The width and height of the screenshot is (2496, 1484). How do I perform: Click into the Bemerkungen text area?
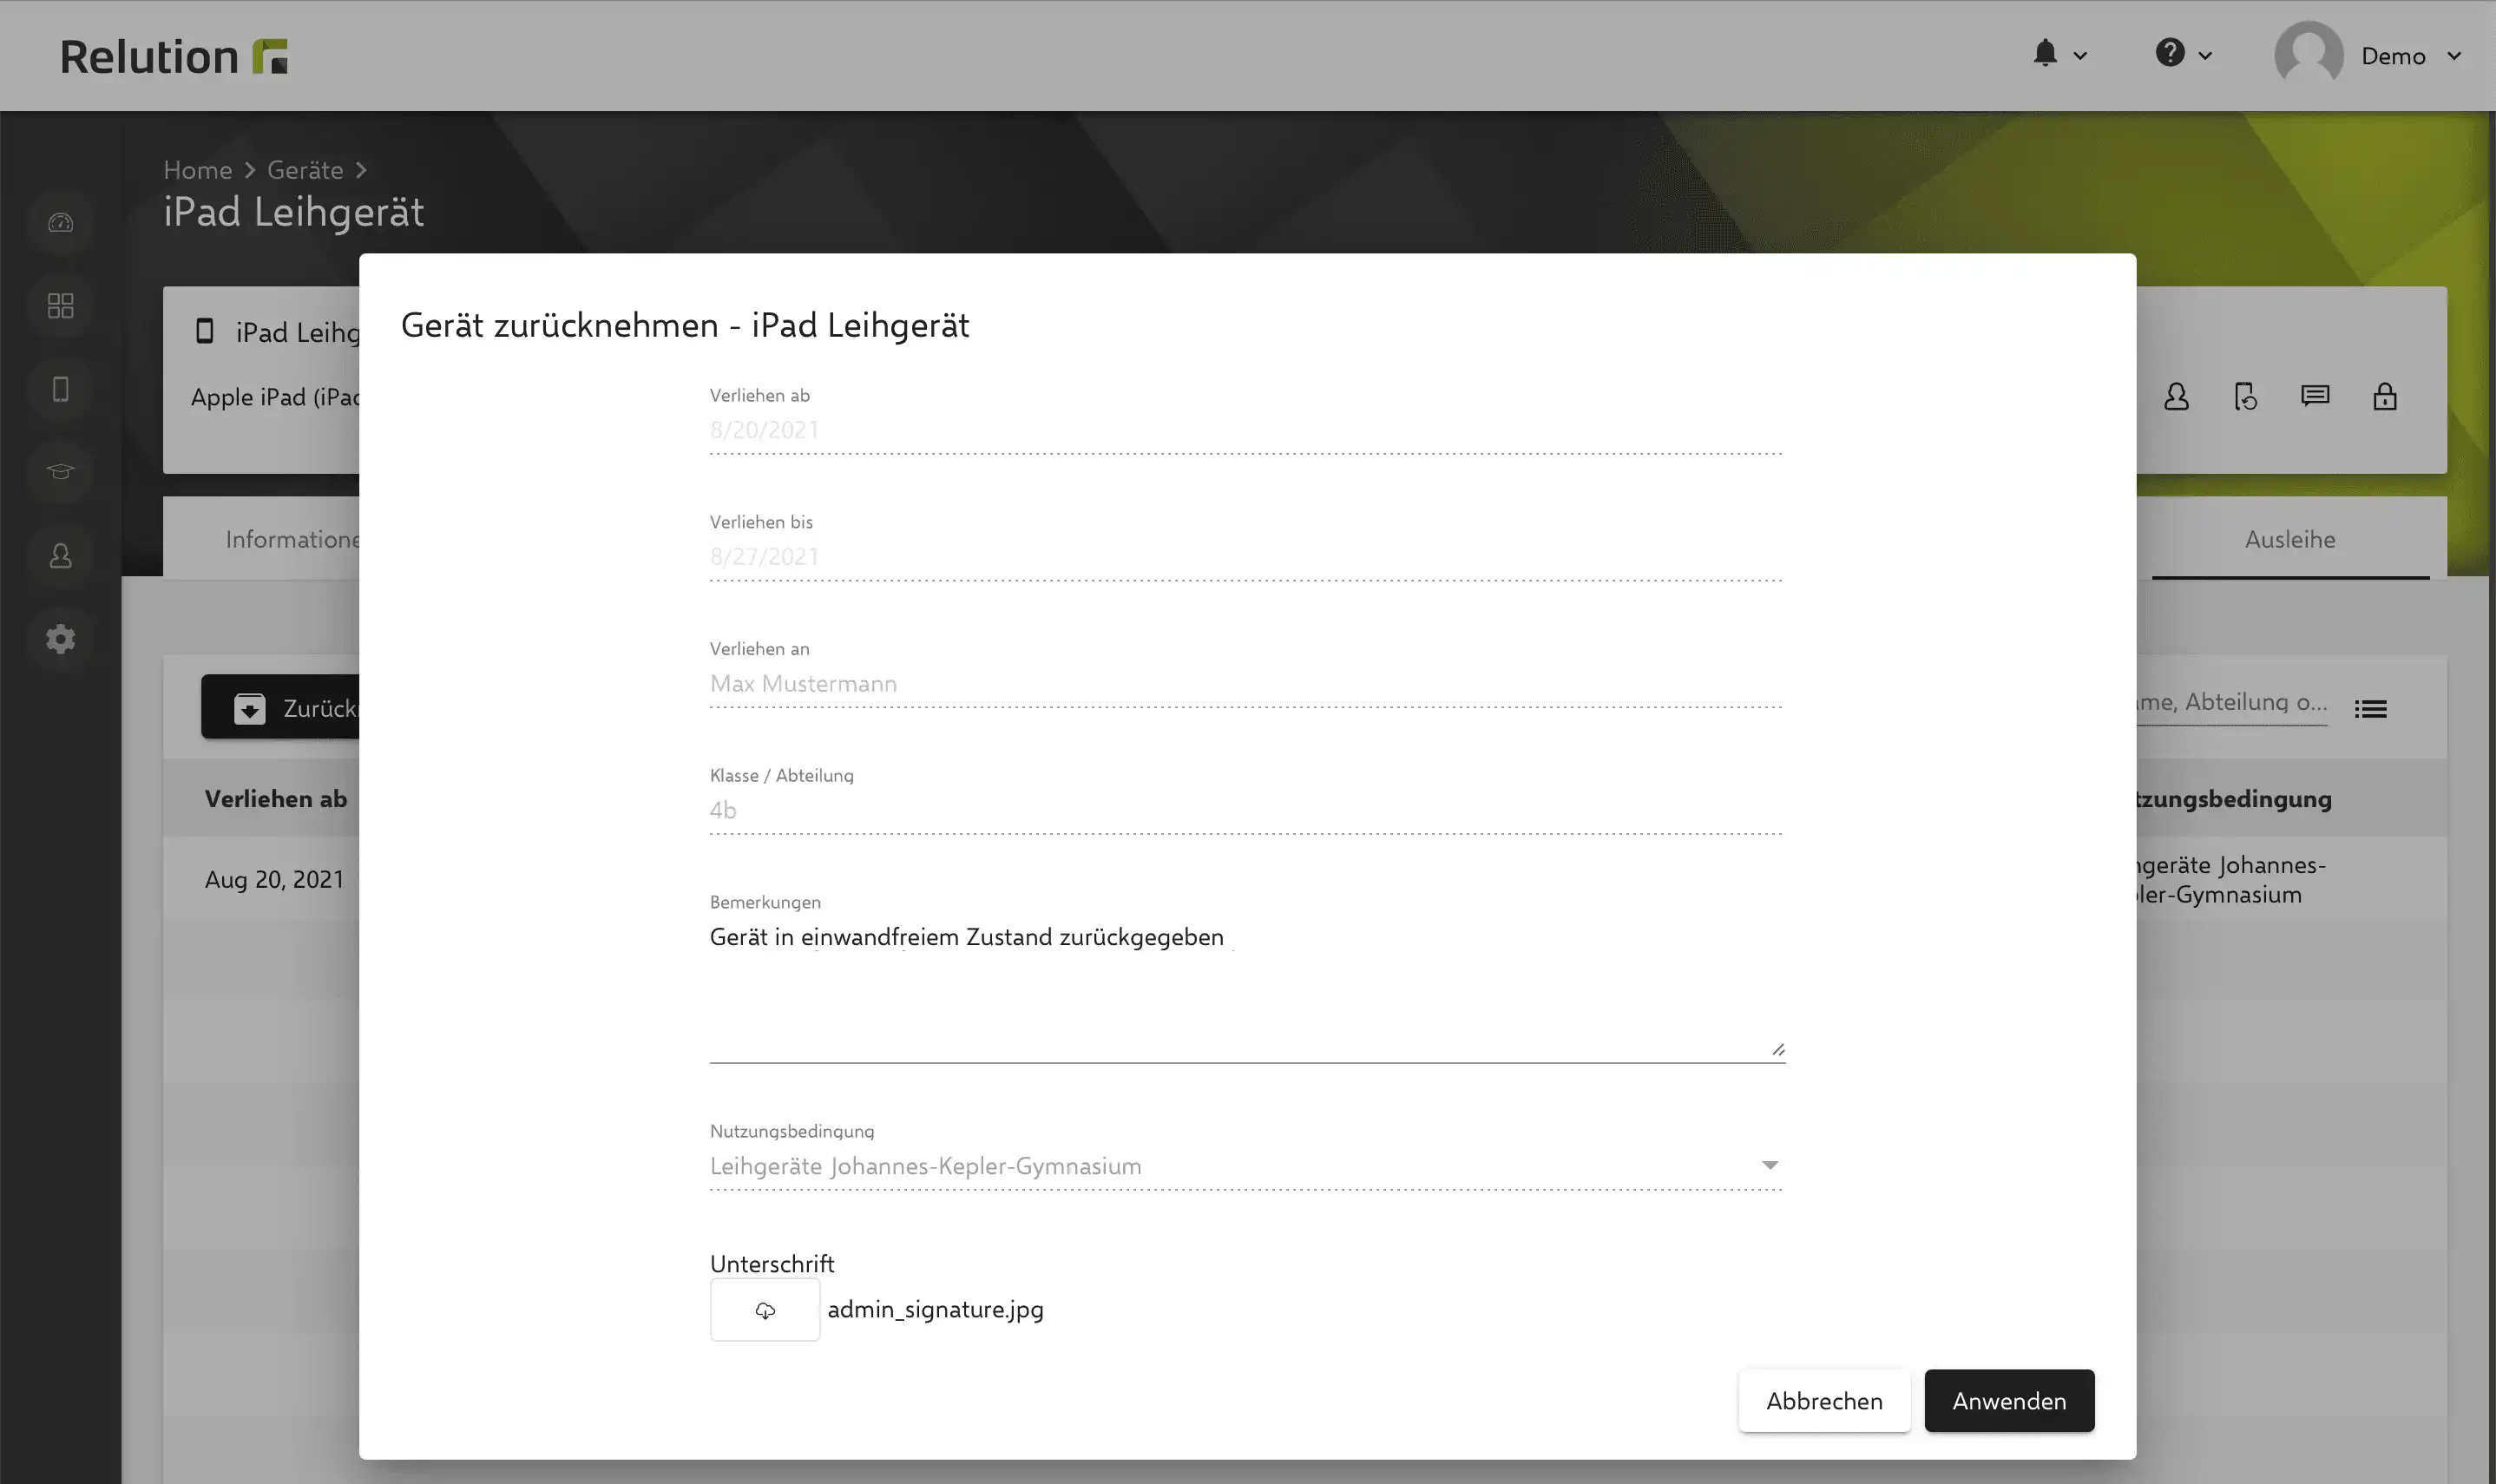pyautogui.click(x=1246, y=990)
